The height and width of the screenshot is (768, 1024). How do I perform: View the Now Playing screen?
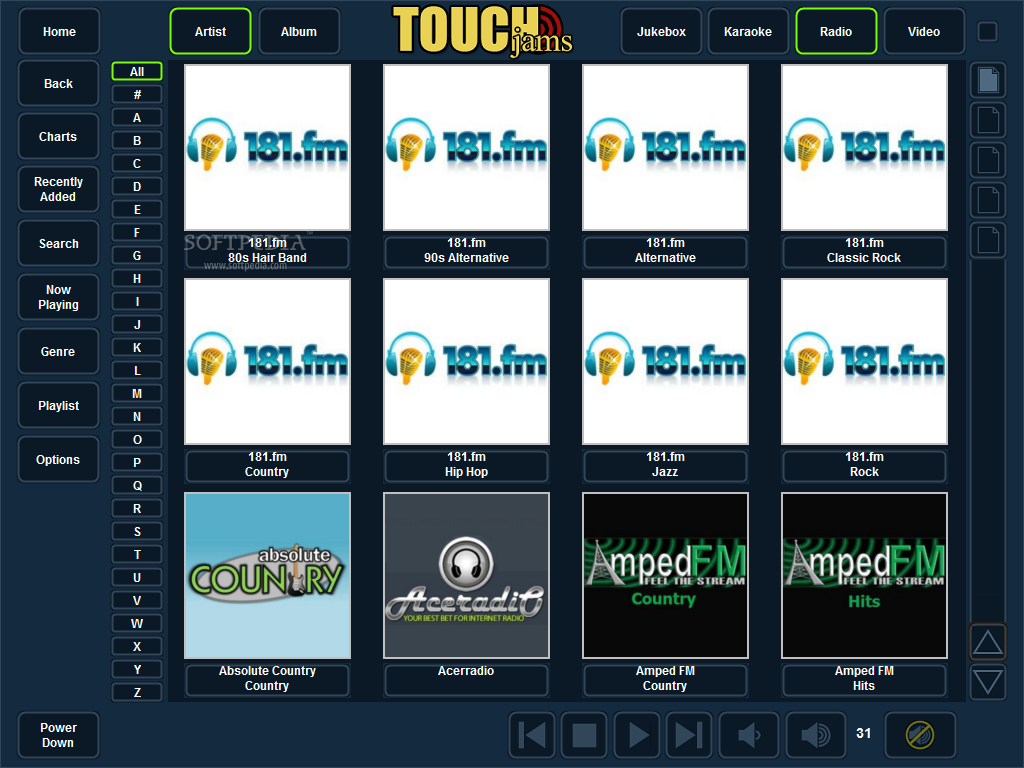[x=59, y=297]
